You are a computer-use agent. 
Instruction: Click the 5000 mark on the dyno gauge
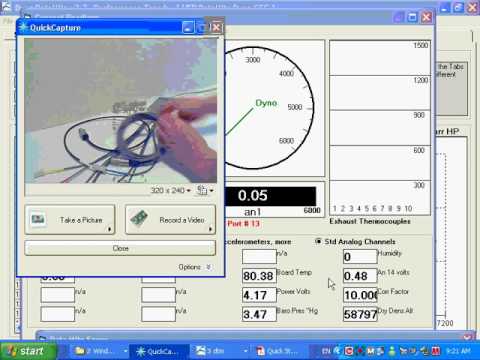295,107
